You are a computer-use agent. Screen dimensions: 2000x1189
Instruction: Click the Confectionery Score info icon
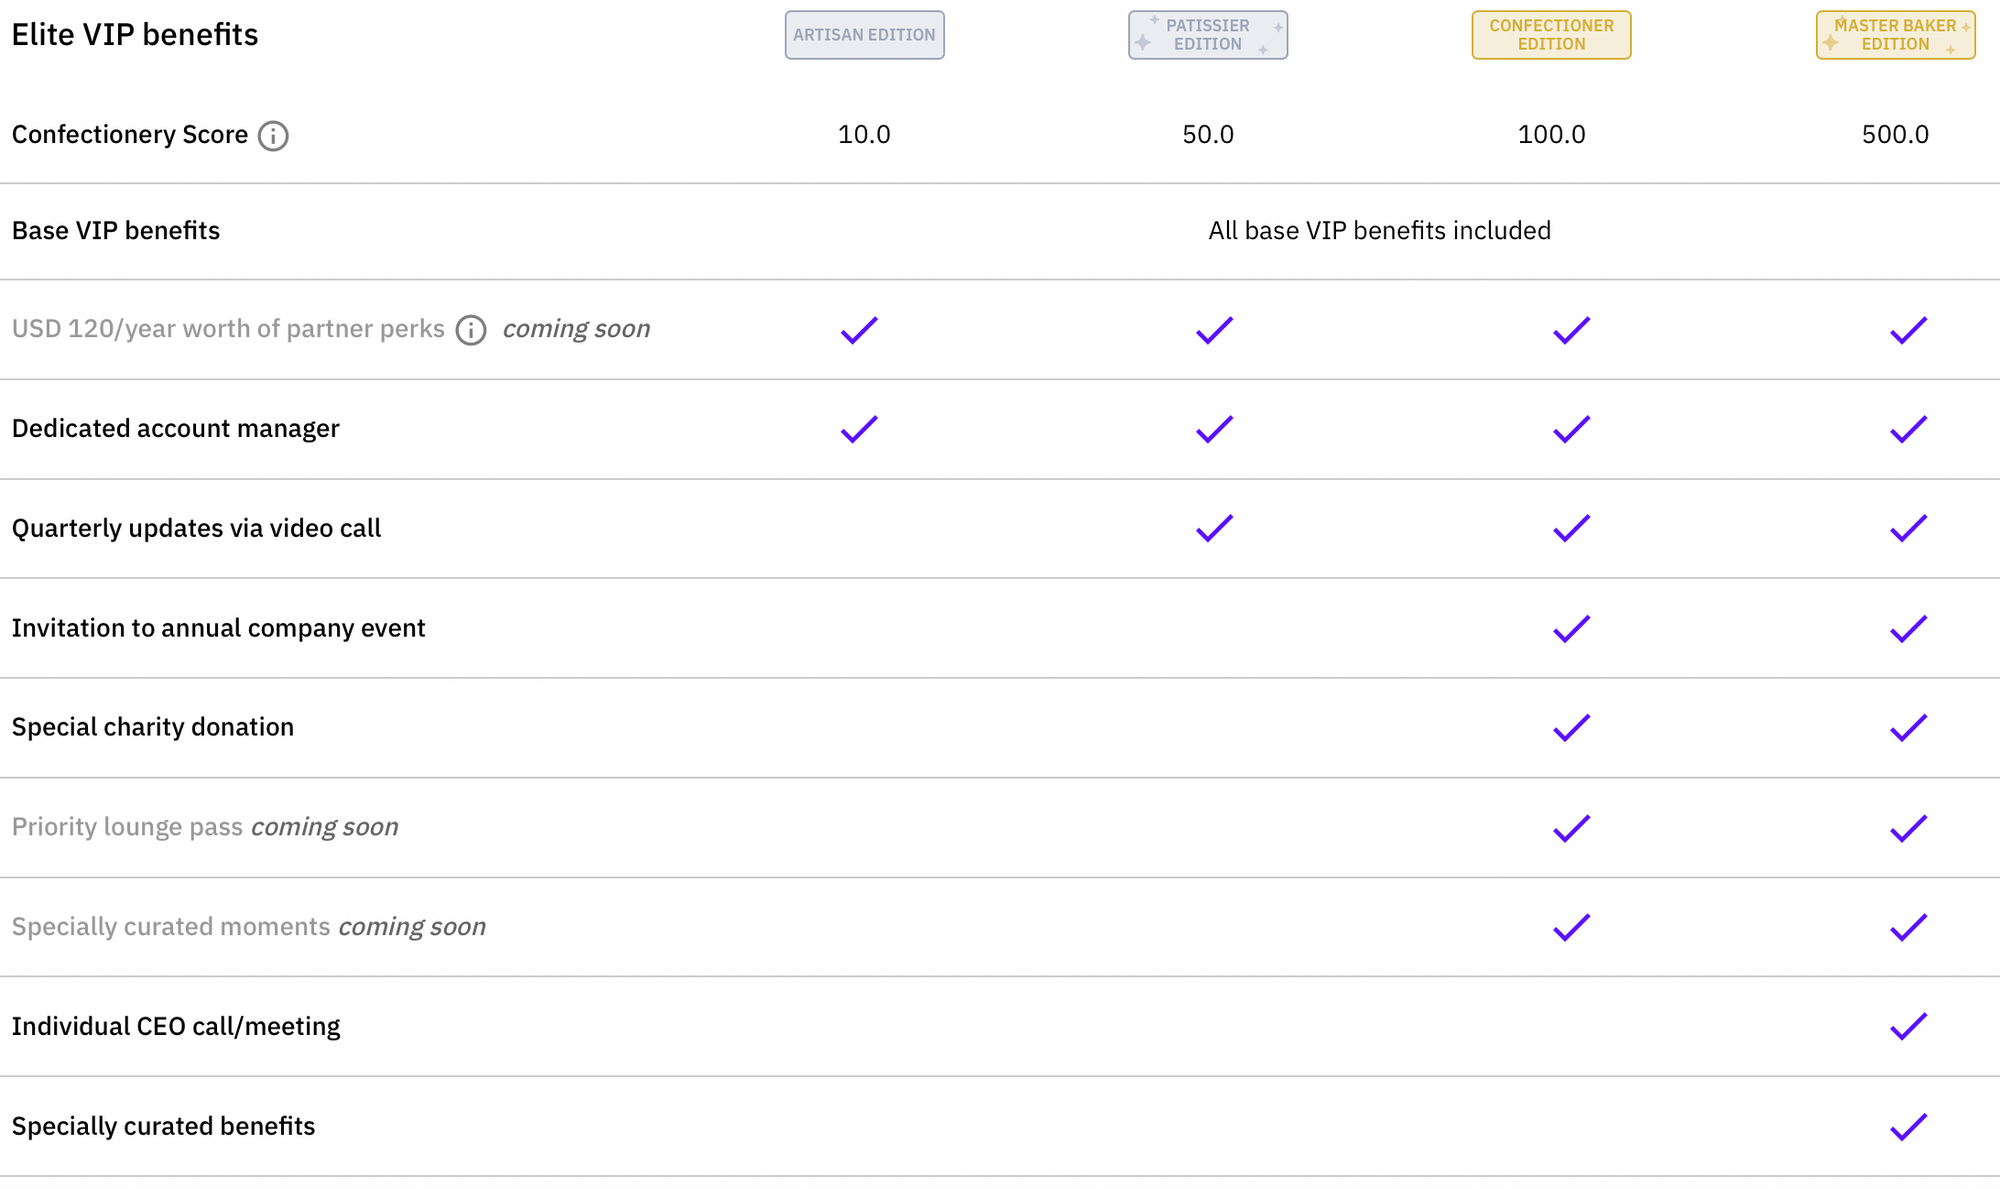pyautogui.click(x=273, y=136)
